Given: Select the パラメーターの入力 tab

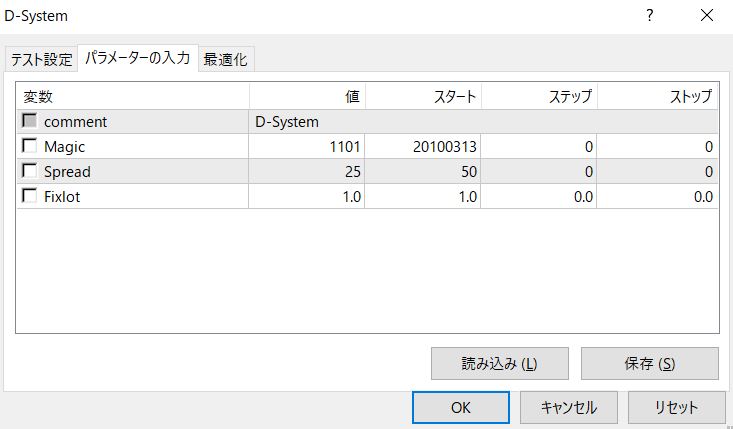Looking at the screenshot, I should 136,57.
